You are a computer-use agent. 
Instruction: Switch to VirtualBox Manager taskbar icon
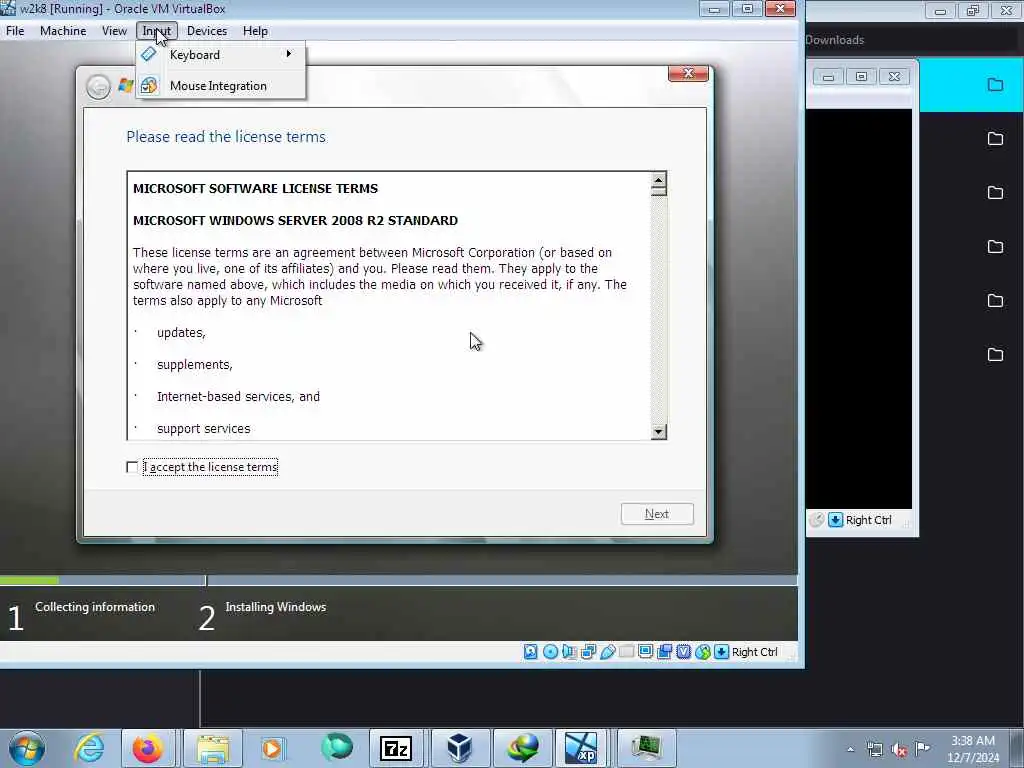459,748
